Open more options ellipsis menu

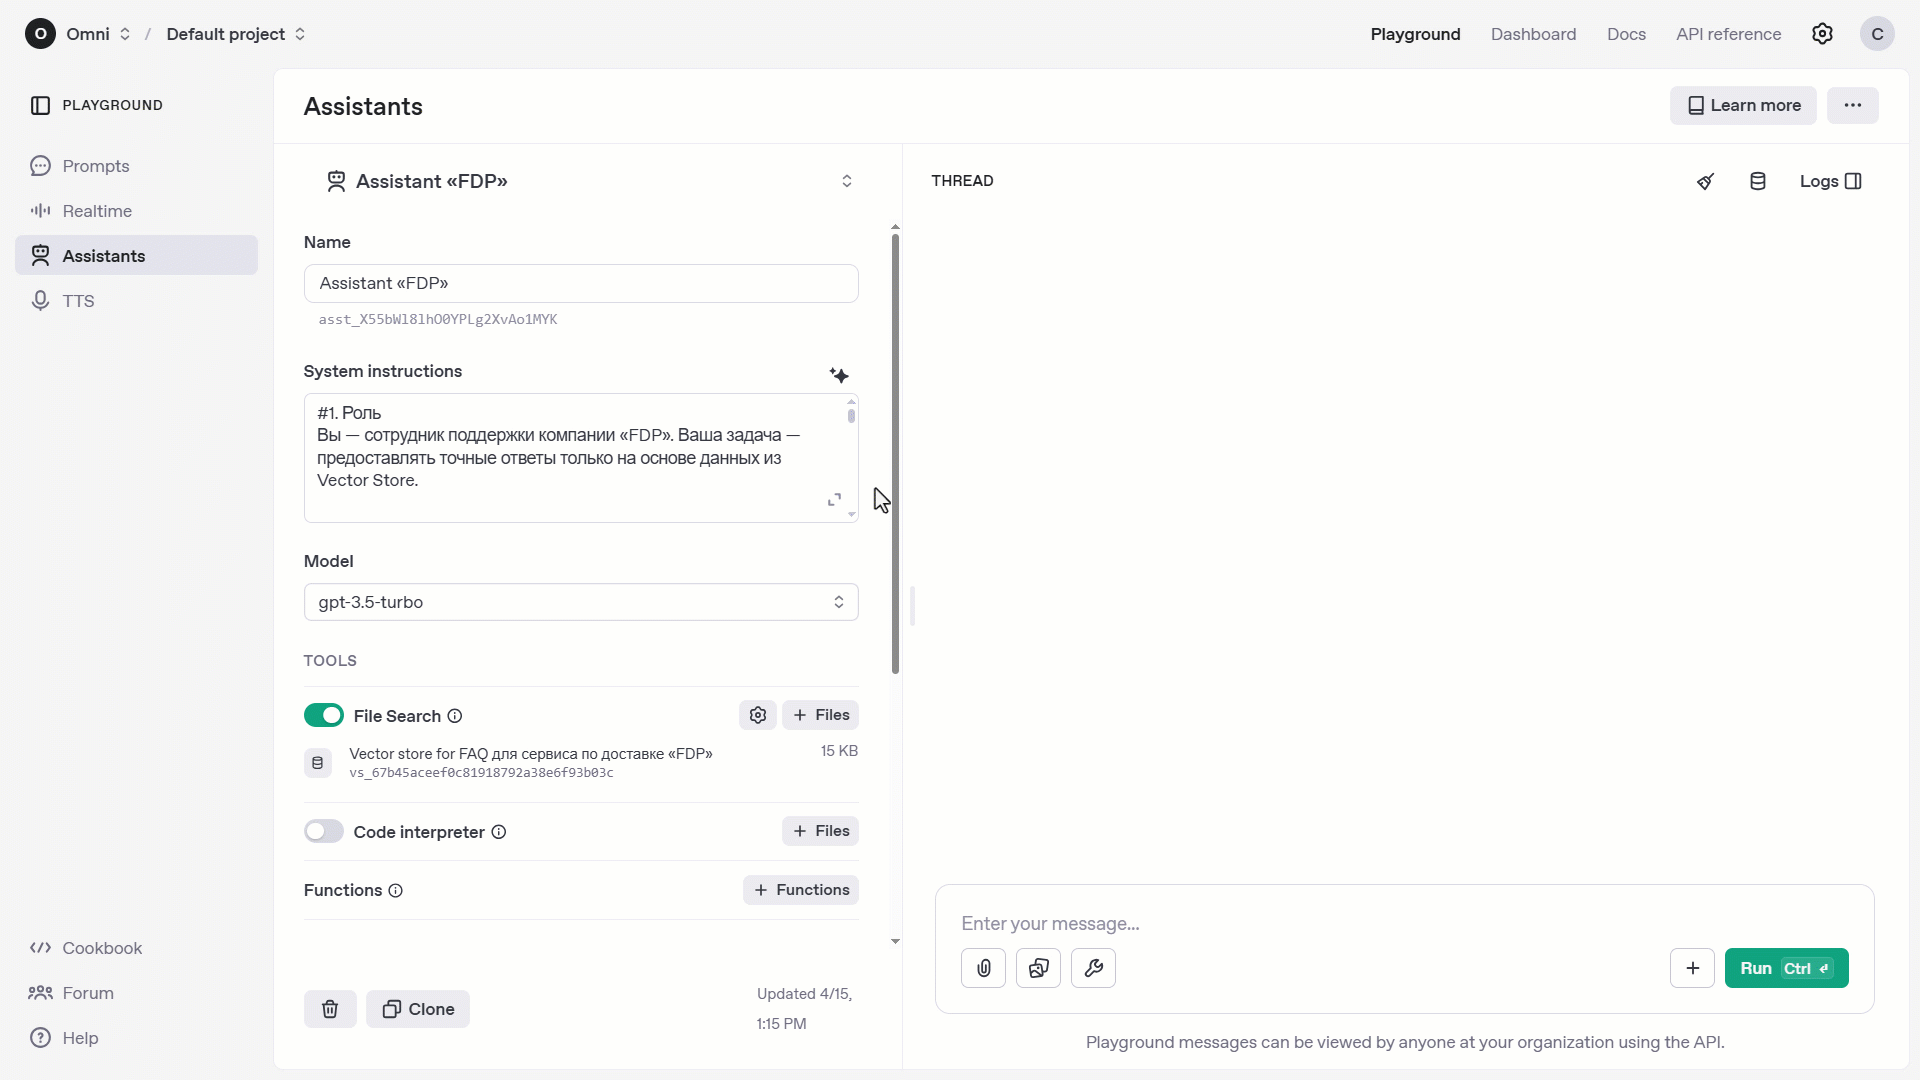(x=1853, y=106)
